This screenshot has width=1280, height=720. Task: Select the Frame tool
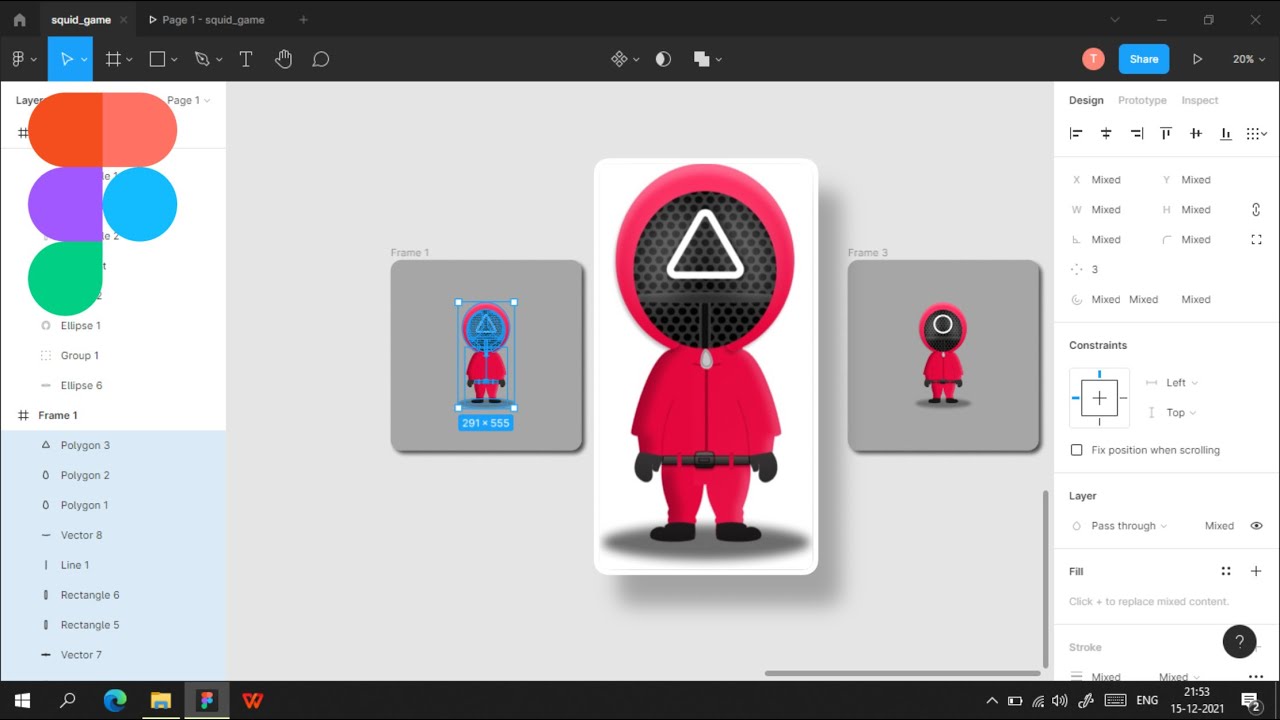click(113, 59)
